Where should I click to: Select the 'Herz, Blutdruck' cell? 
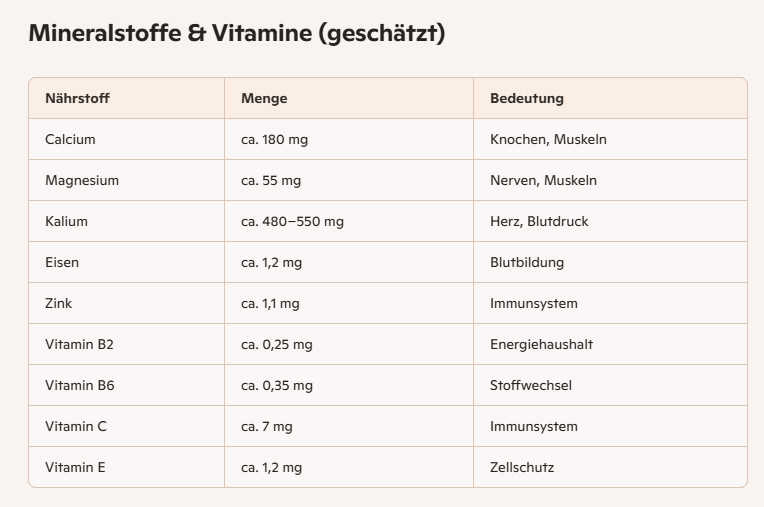539,221
